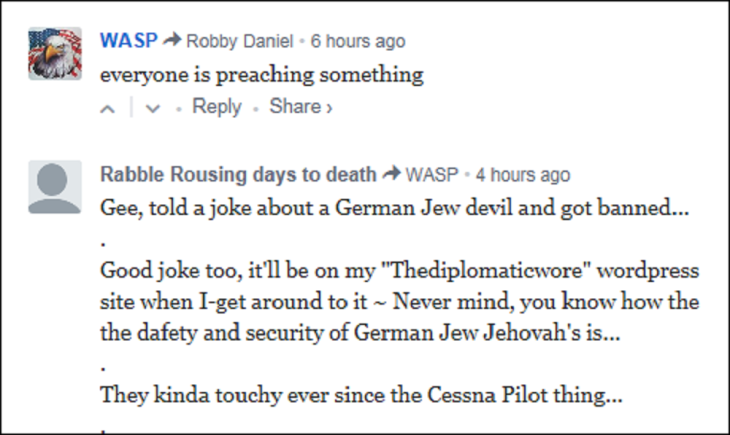
Task: Open the blue WASP username profile
Action: tap(127, 41)
